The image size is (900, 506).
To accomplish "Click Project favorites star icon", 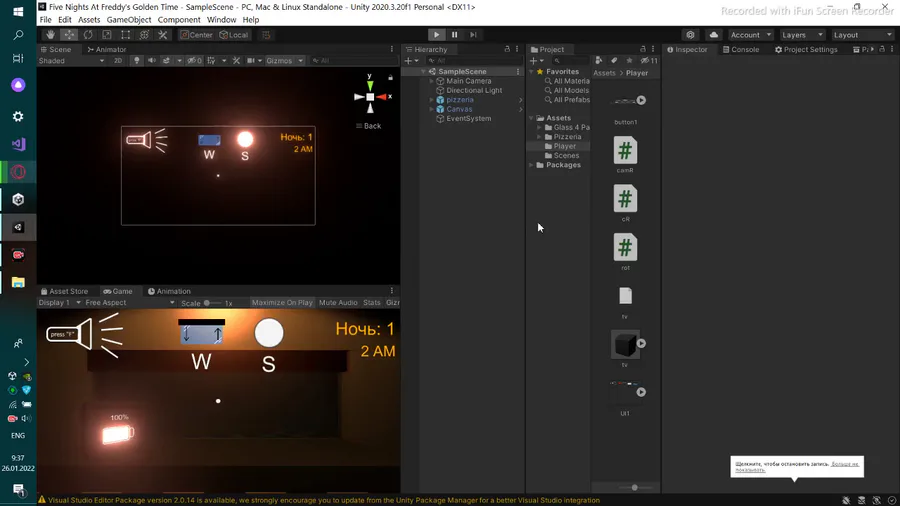I will 629,61.
